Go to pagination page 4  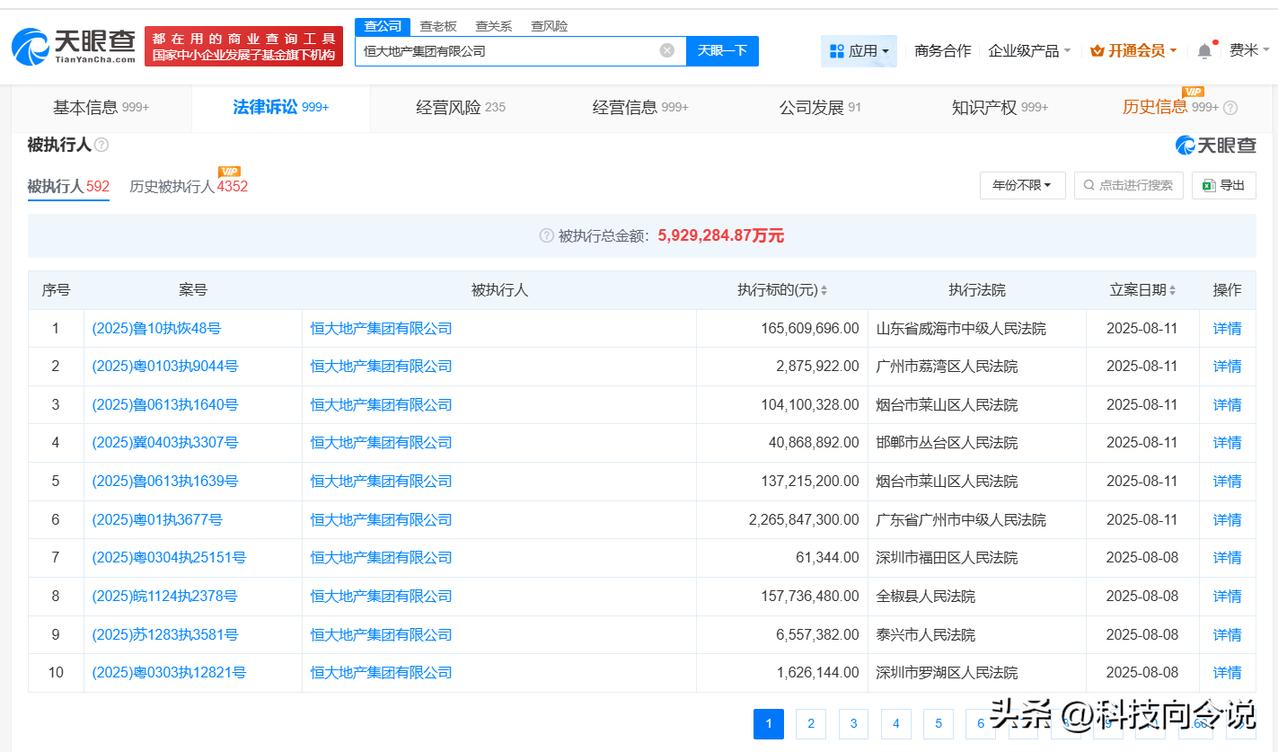pyautogui.click(x=895, y=724)
